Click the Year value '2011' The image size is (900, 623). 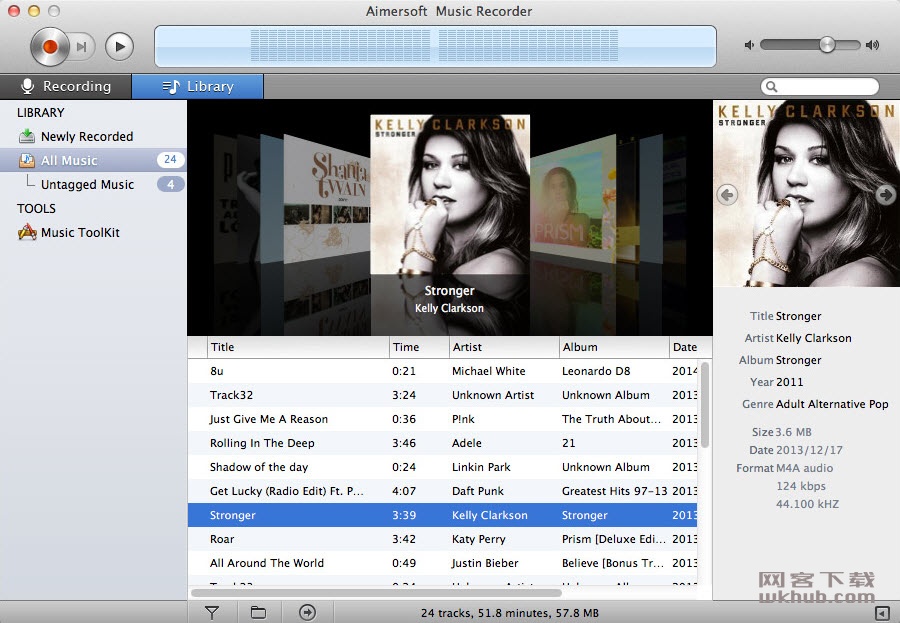[789, 382]
